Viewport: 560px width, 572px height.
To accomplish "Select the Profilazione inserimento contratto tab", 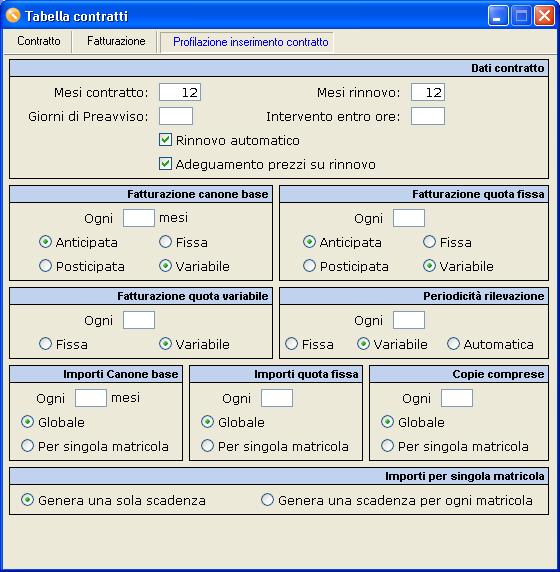I will click(x=251, y=42).
